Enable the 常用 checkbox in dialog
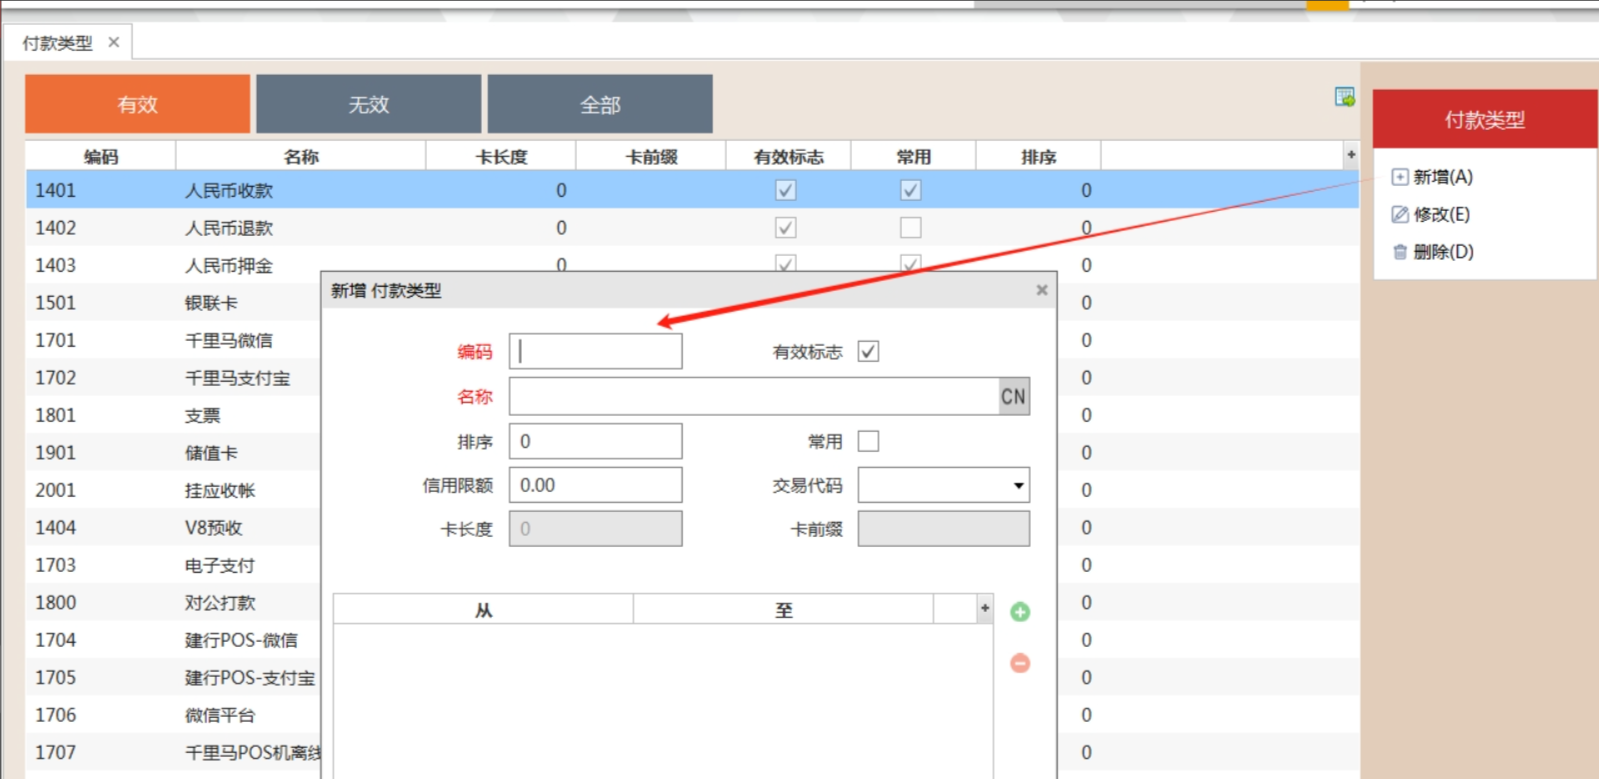The height and width of the screenshot is (779, 1599). pos(868,441)
